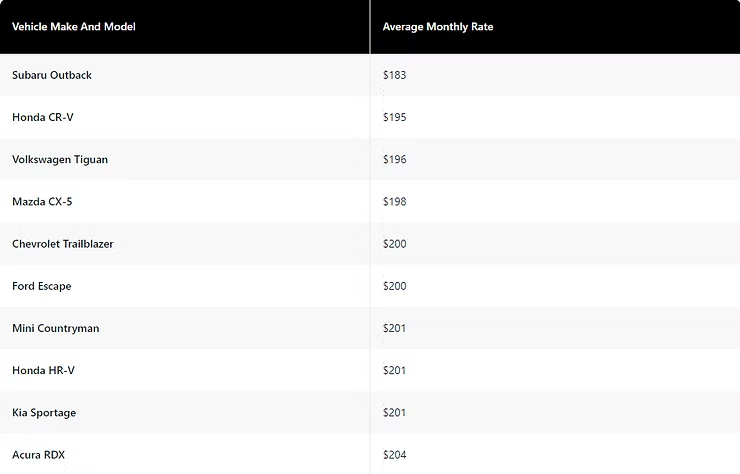Click the Ford Escape $200 rate

[x=394, y=286]
